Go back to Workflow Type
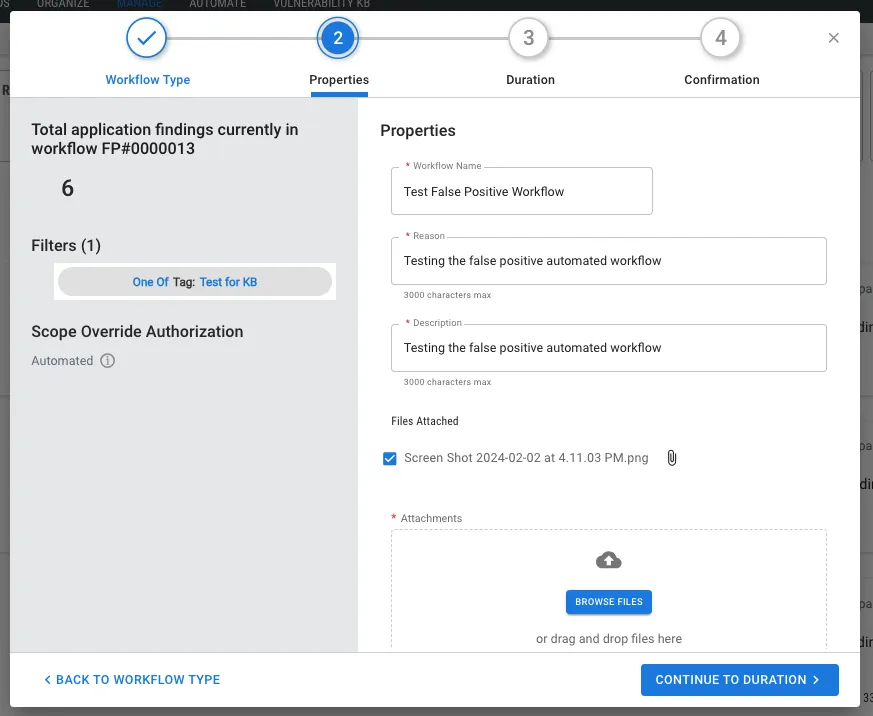The height and width of the screenshot is (716, 873). (x=132, y=680)
